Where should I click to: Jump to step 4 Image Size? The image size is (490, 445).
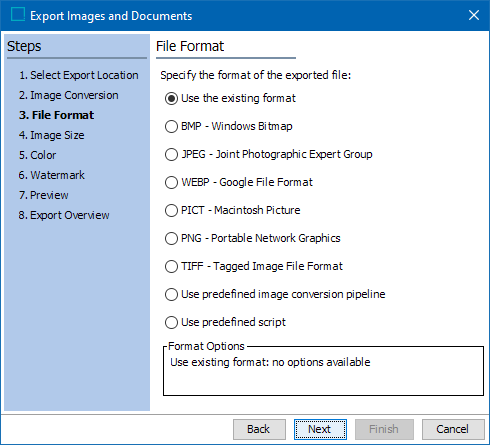52,135
